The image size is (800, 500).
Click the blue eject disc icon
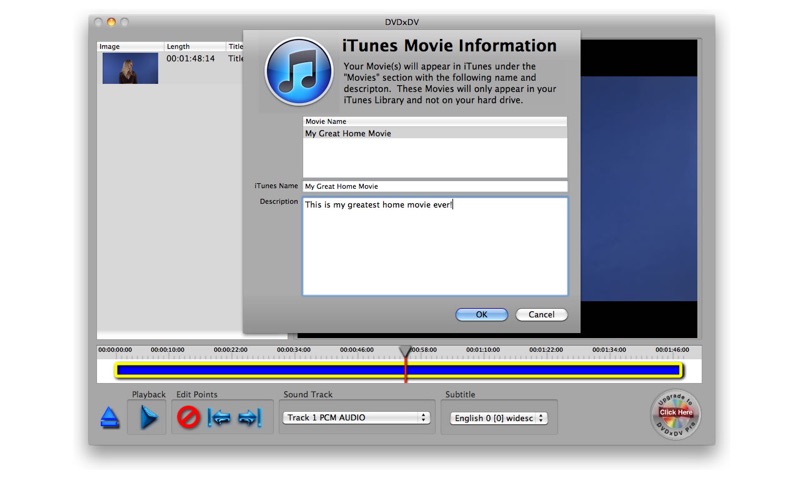click(x=110, y=417)
